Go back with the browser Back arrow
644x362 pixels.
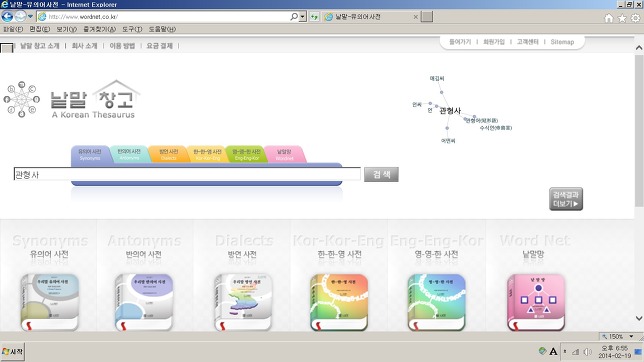pos(7,16)
